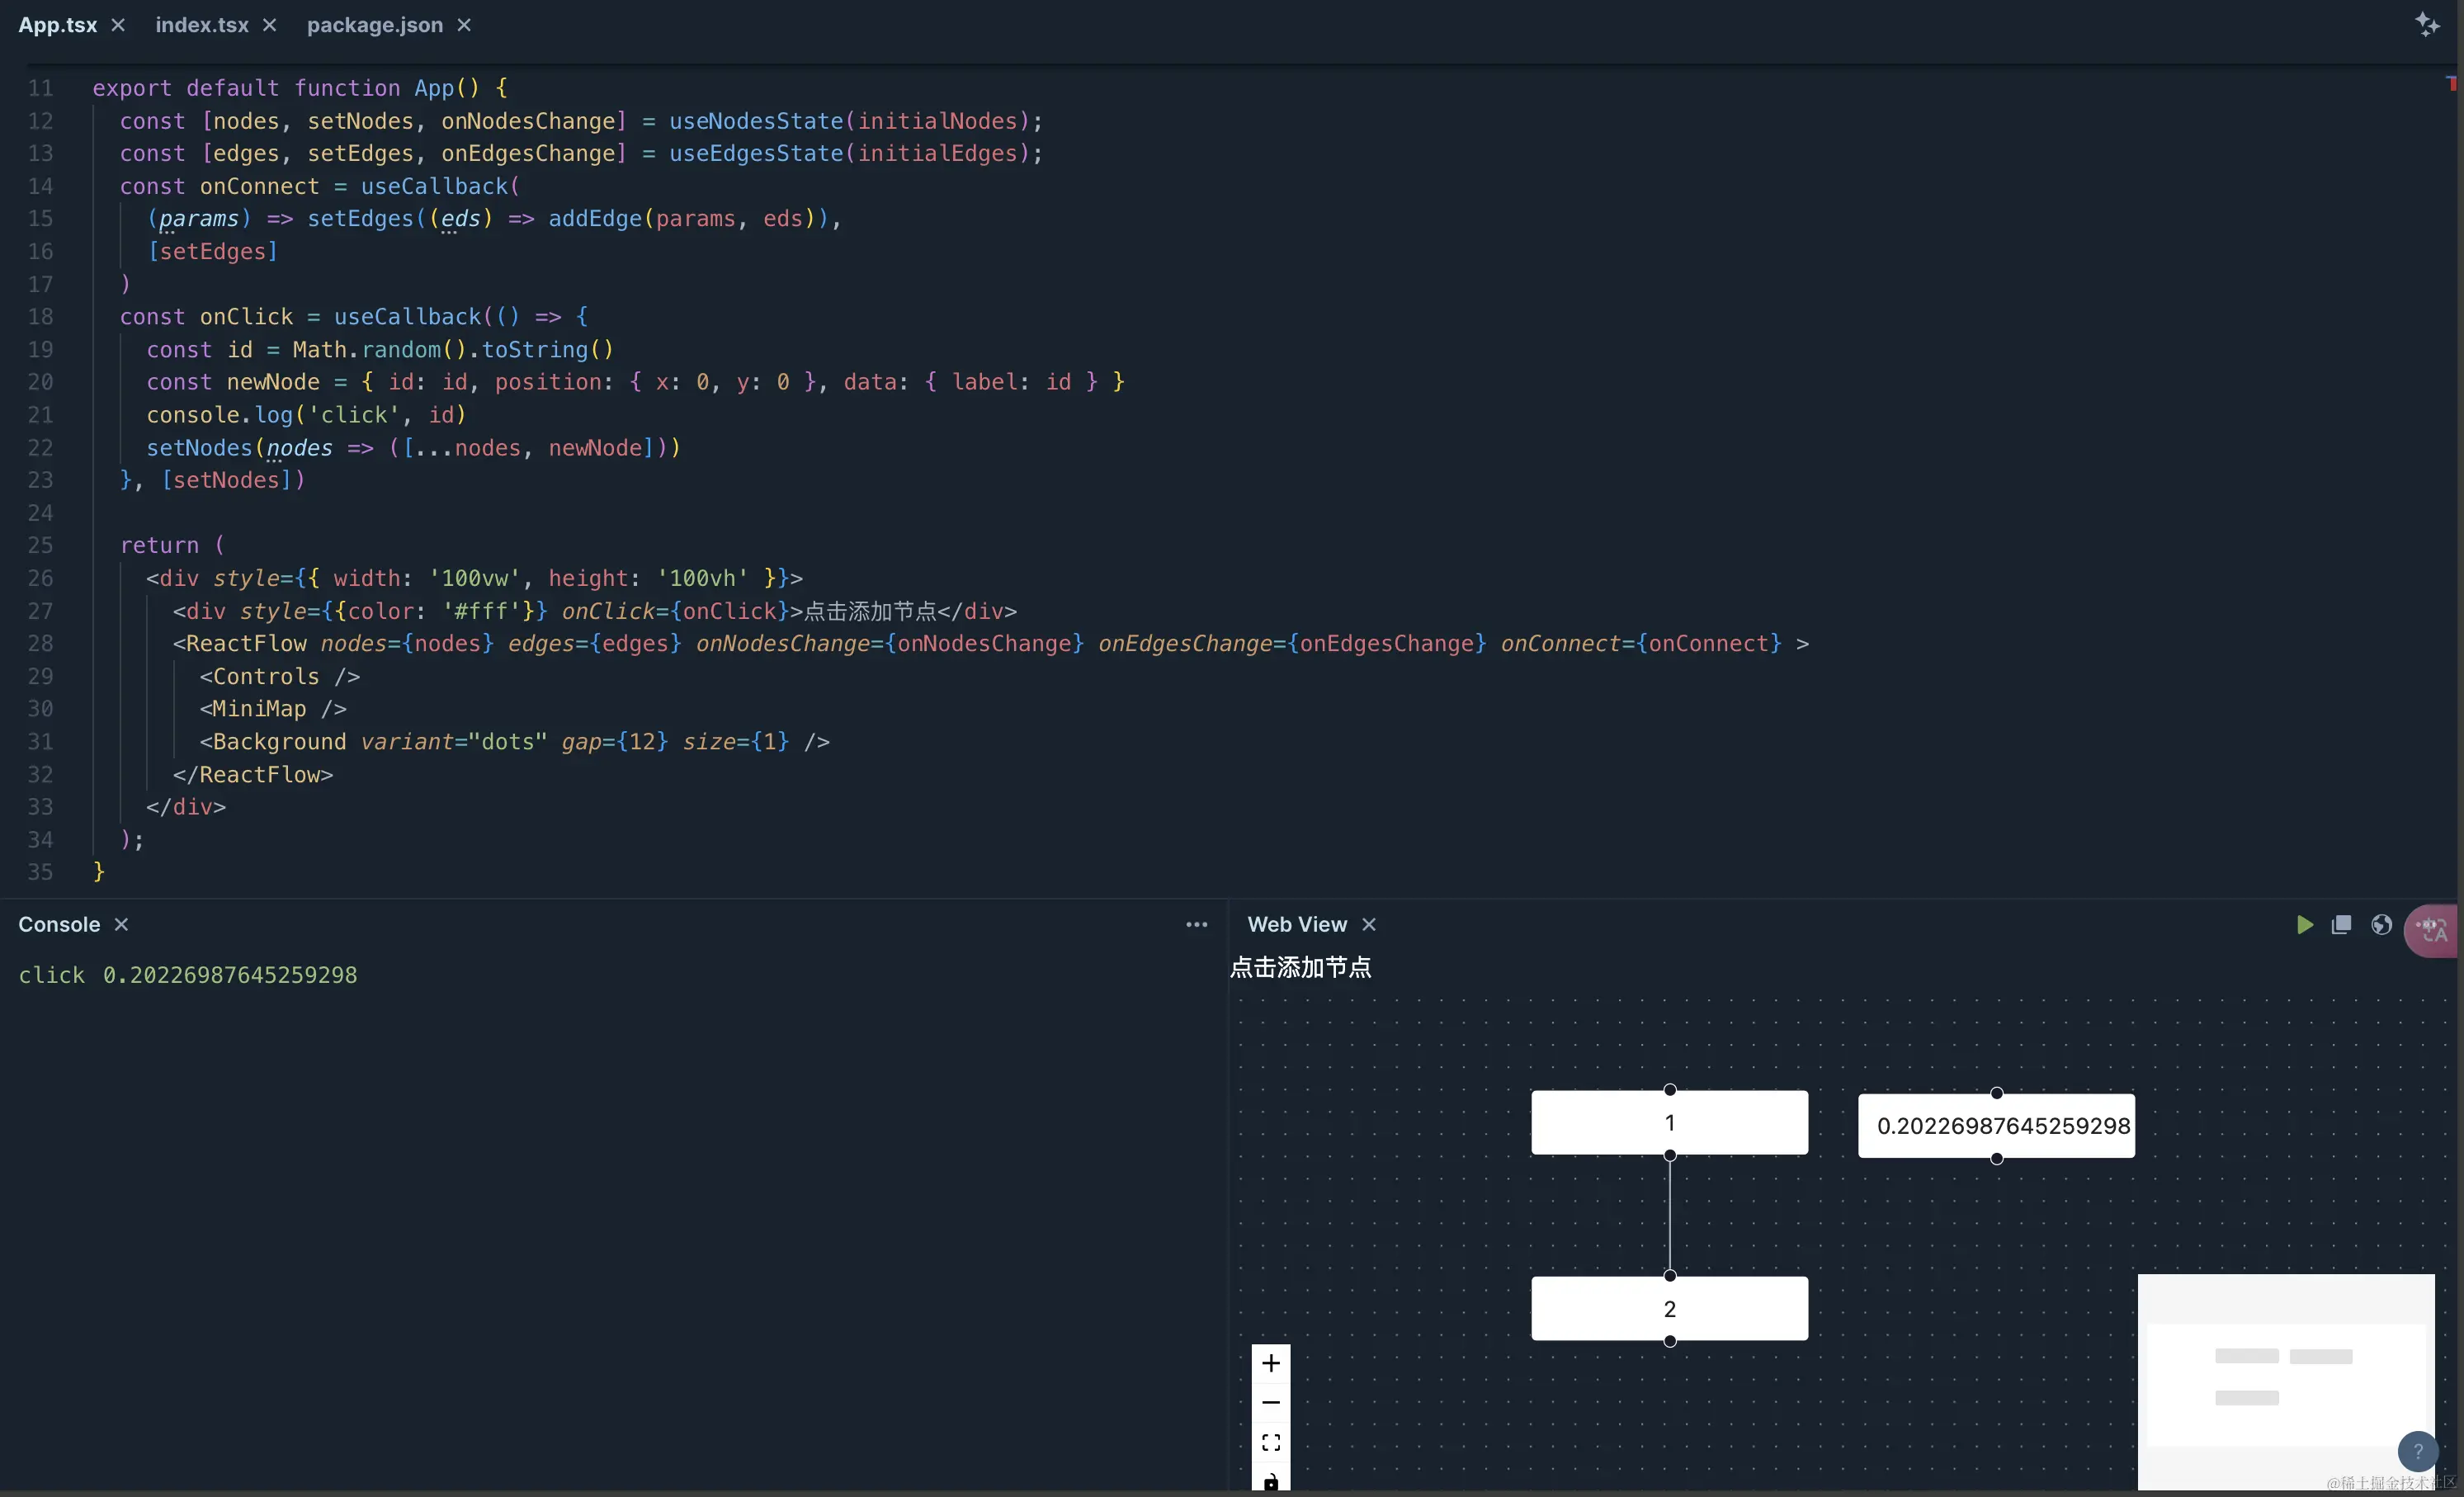
Task: Open the preview in browser via globe icon
Action: tap(2381, 925)
